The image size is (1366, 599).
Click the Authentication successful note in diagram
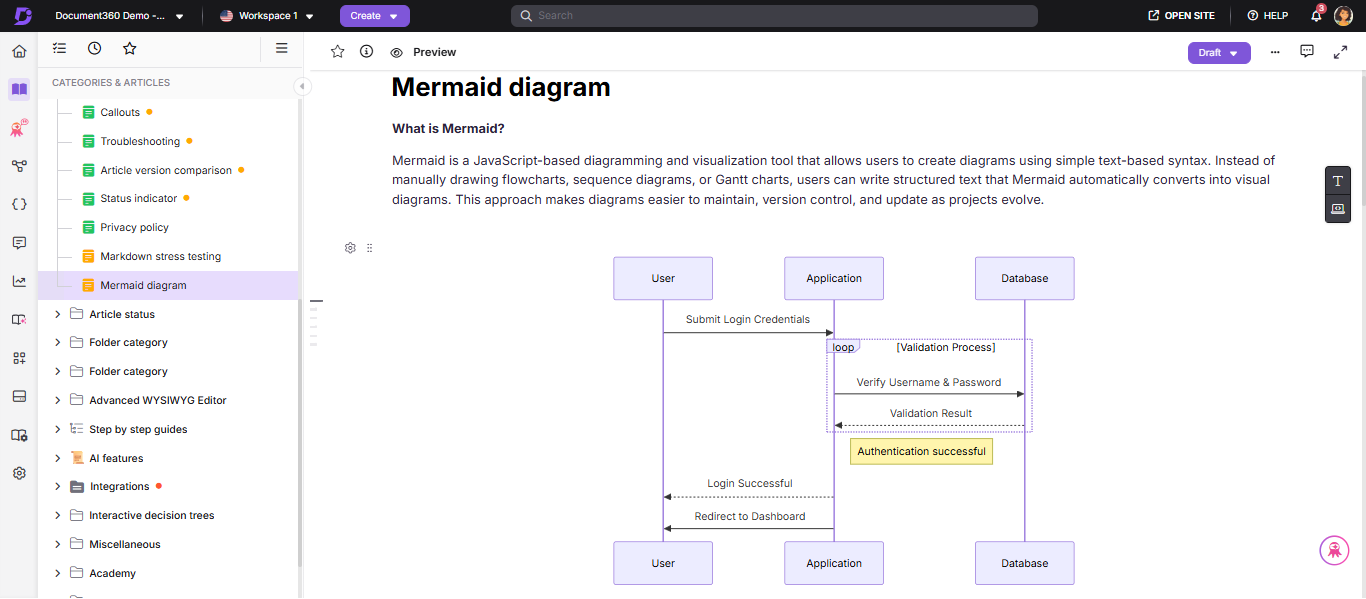tap(921, 451)
